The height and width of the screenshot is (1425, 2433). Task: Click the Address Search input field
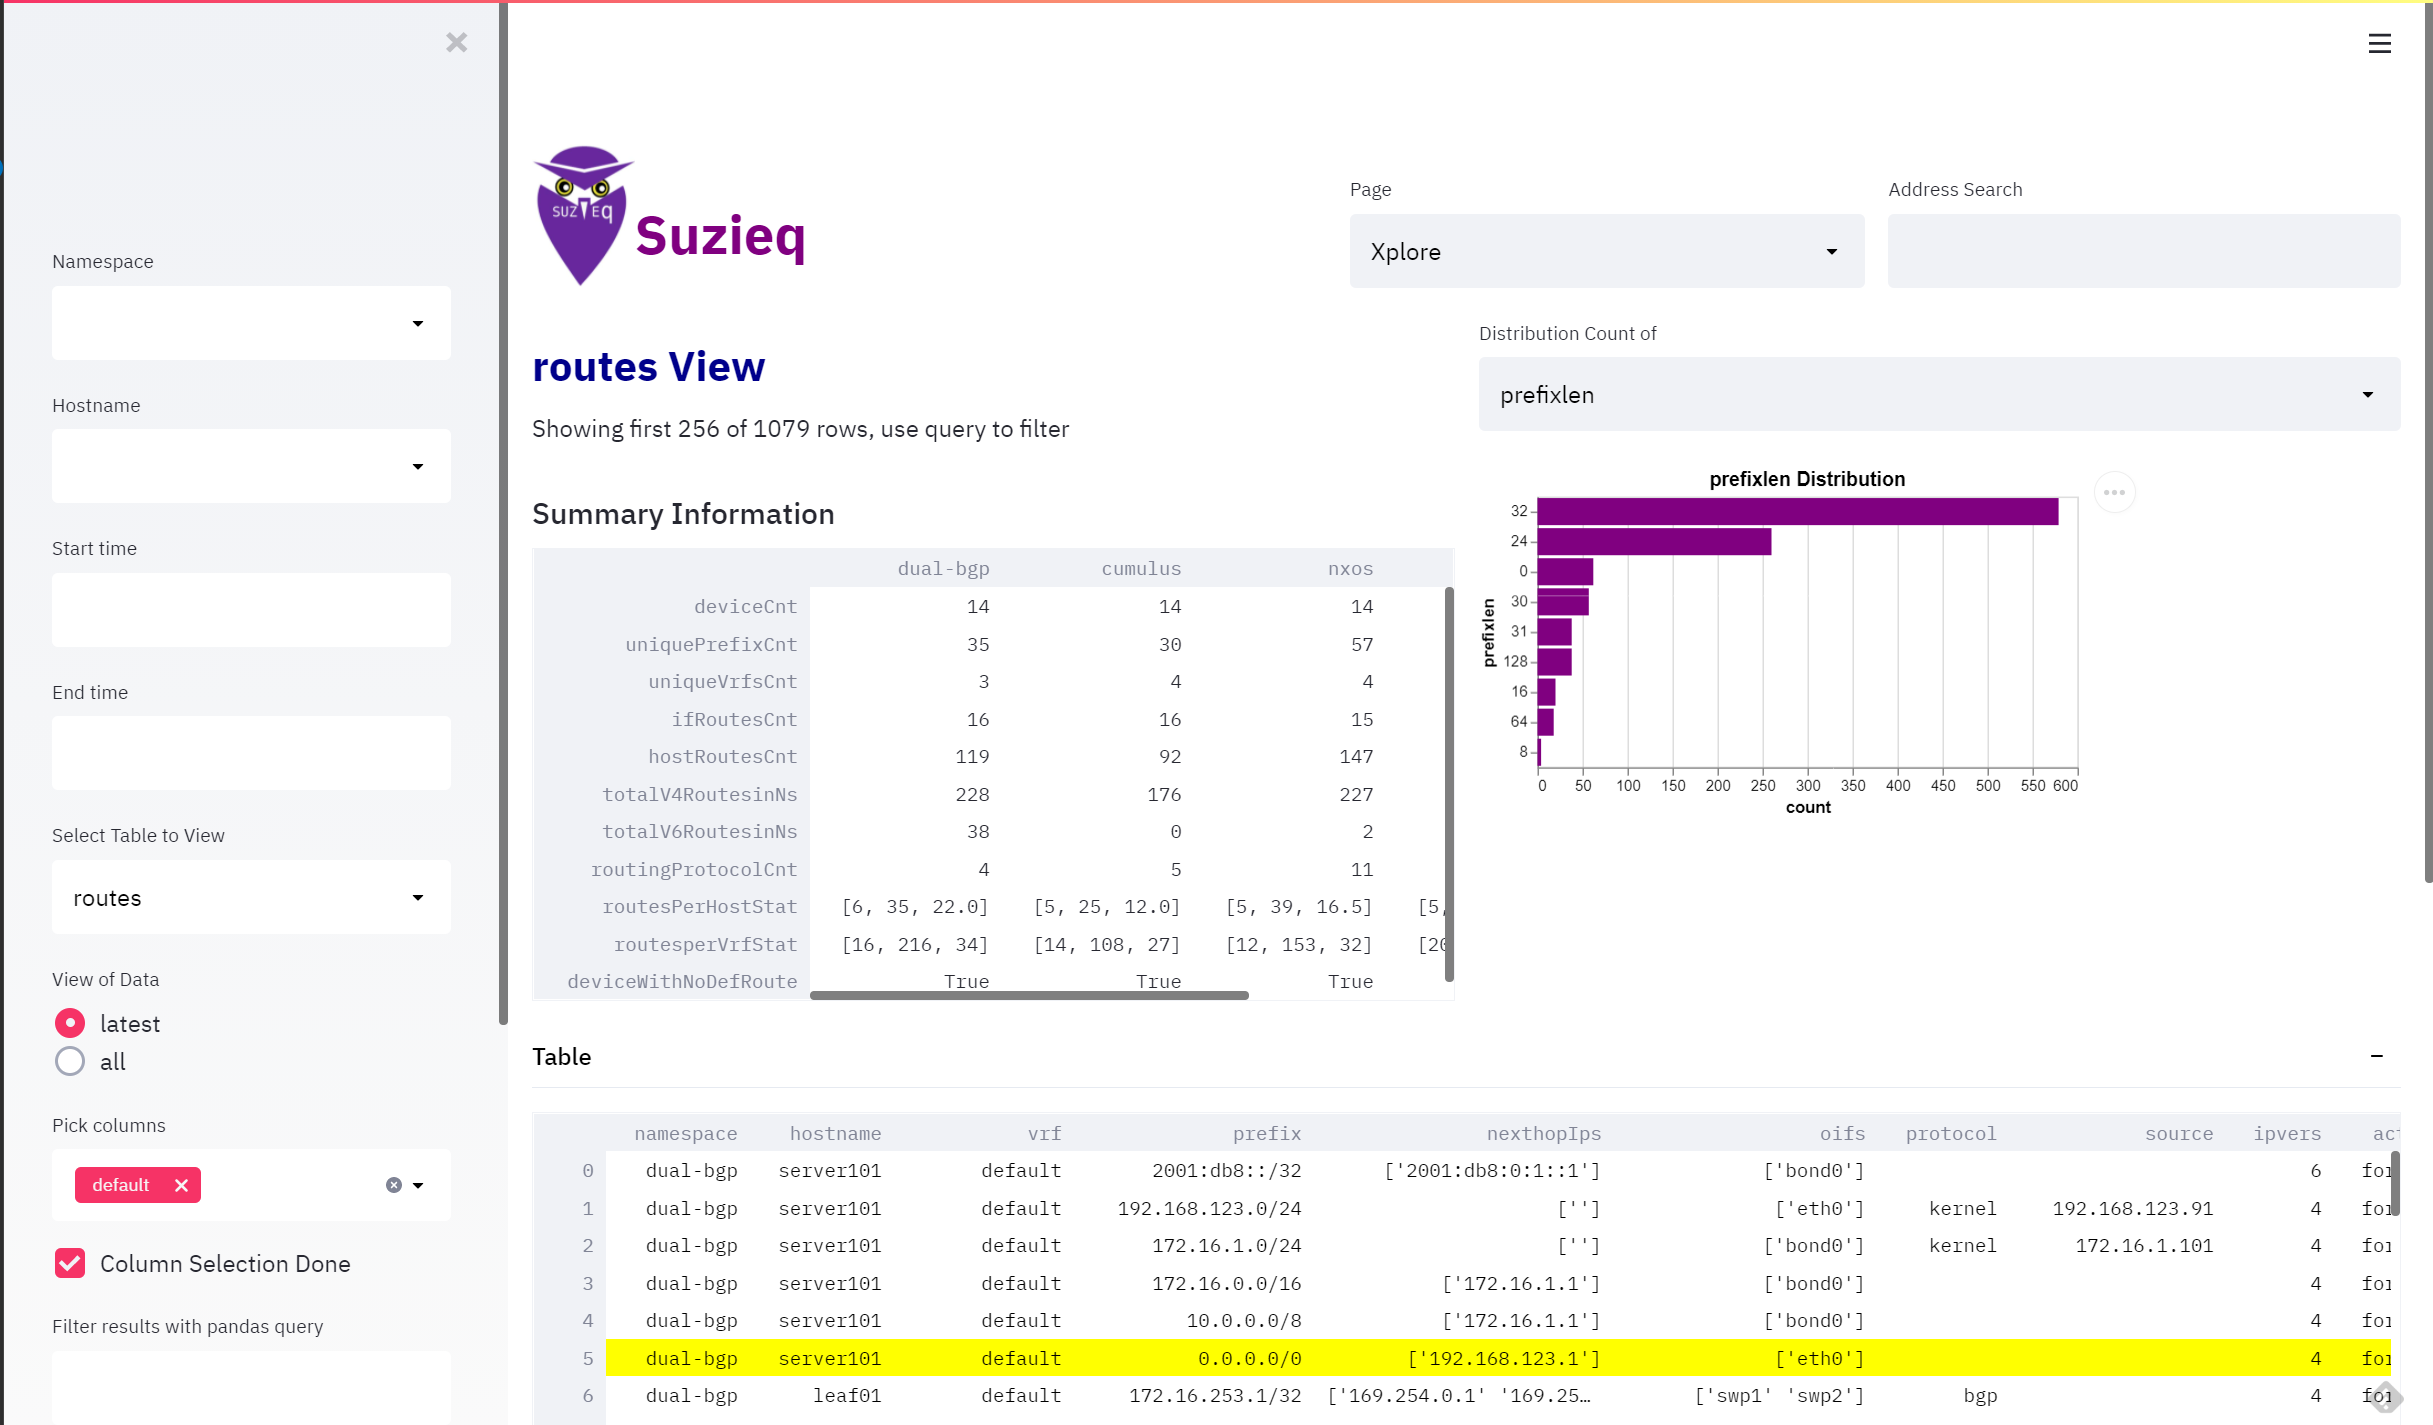tap(2144, 251)
